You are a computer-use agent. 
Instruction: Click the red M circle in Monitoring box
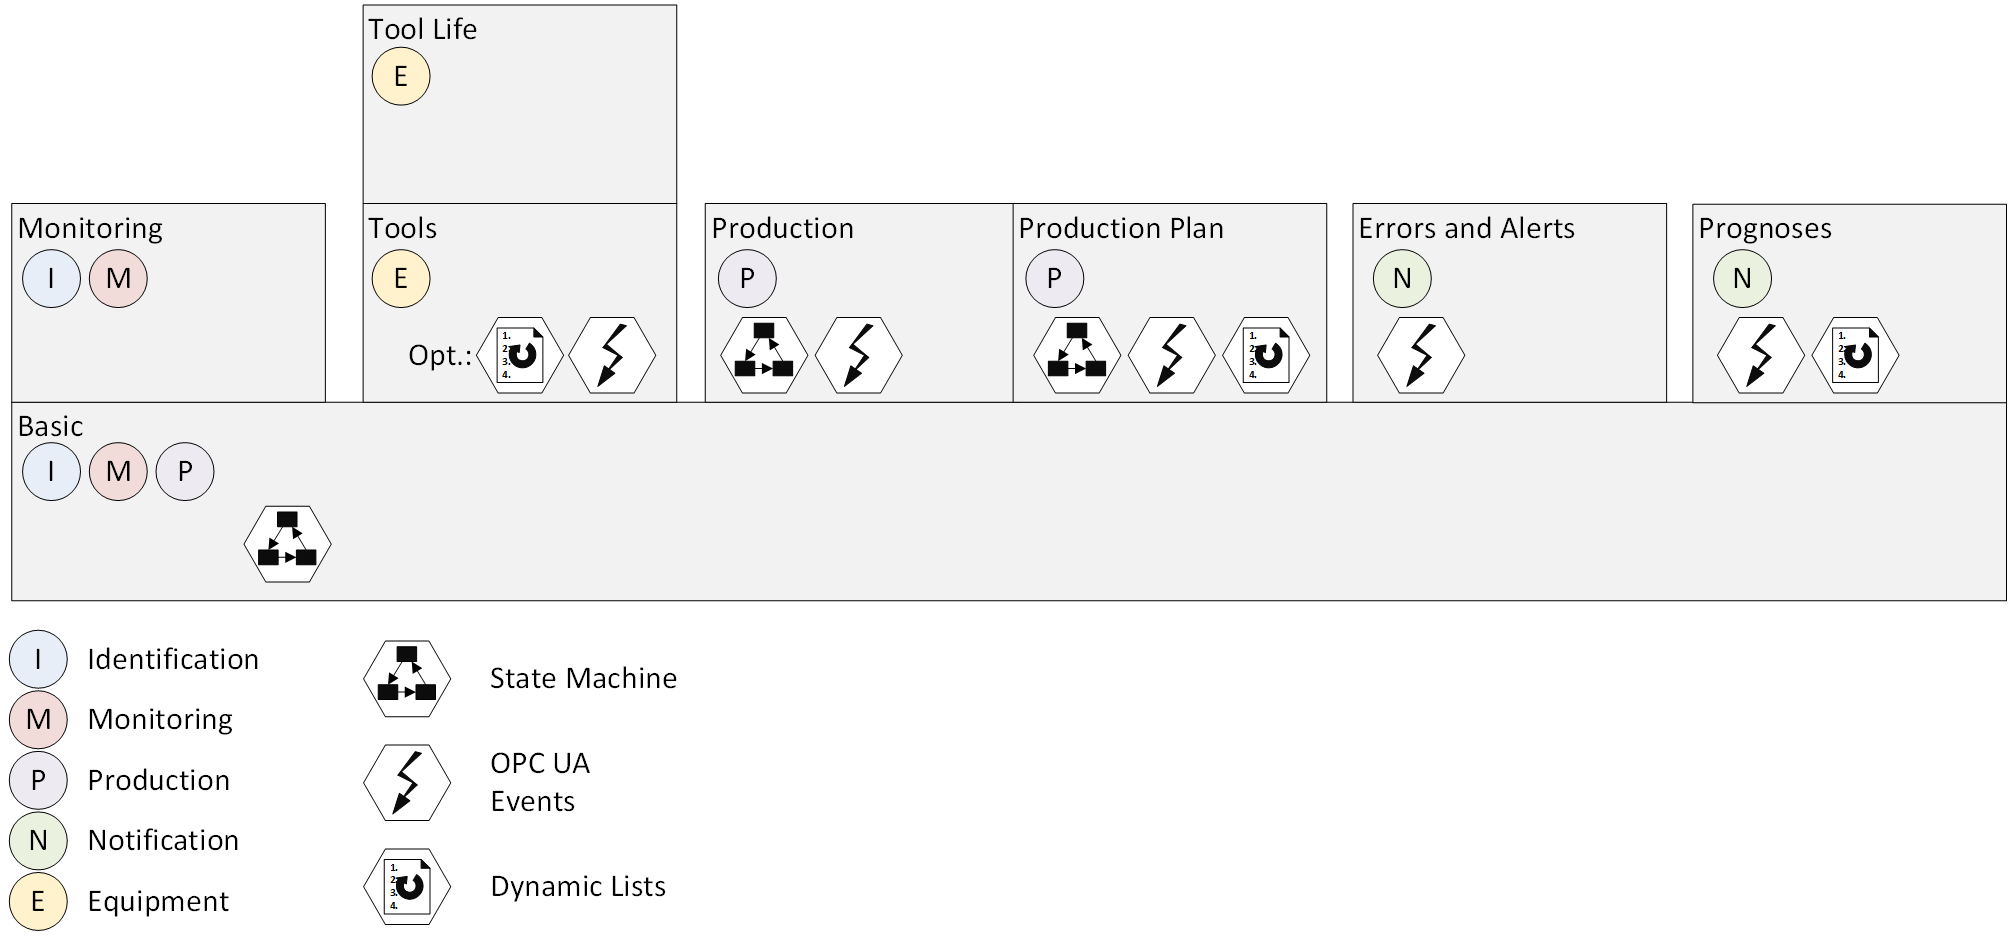(x=118, y=278)
